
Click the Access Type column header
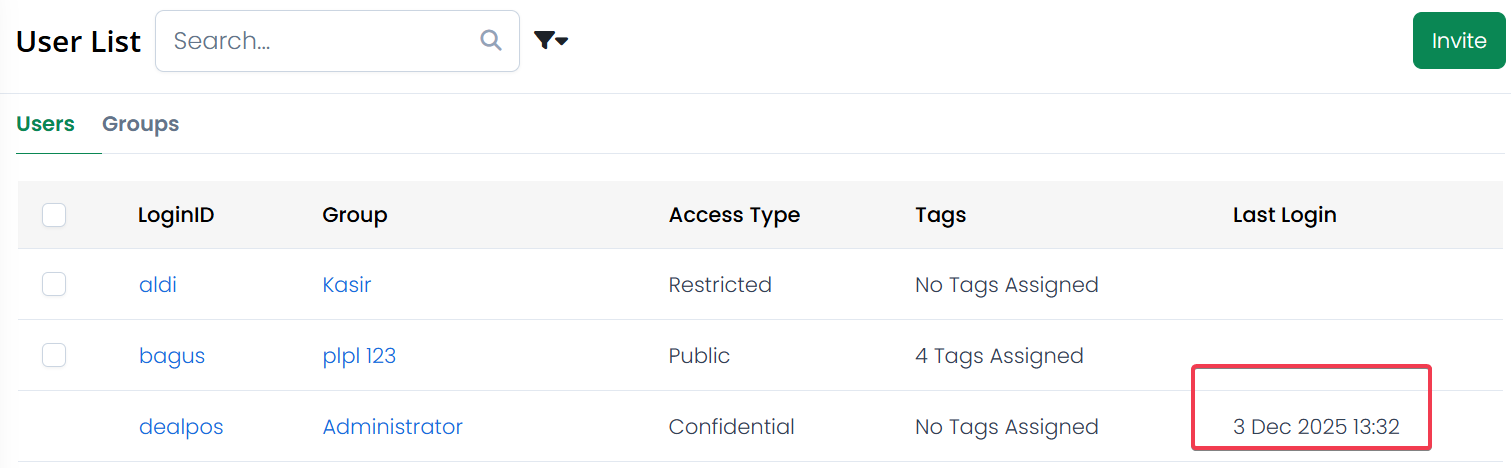coord(734,215)
